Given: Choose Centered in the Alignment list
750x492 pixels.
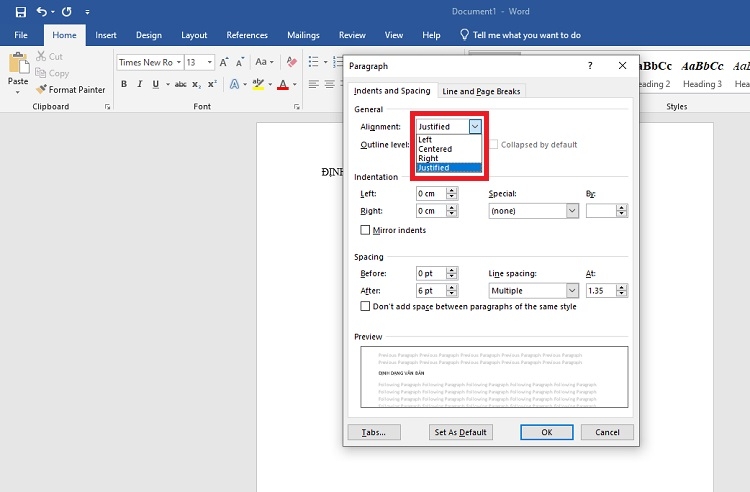Looking at the screenshot, I should pos(435,149).
